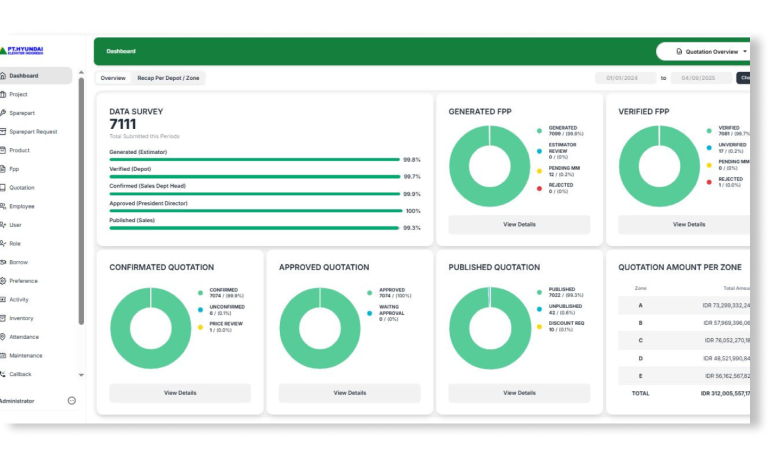Click View Details under Generated FPP
The image size is (770, 467).
tap(519, 224)
